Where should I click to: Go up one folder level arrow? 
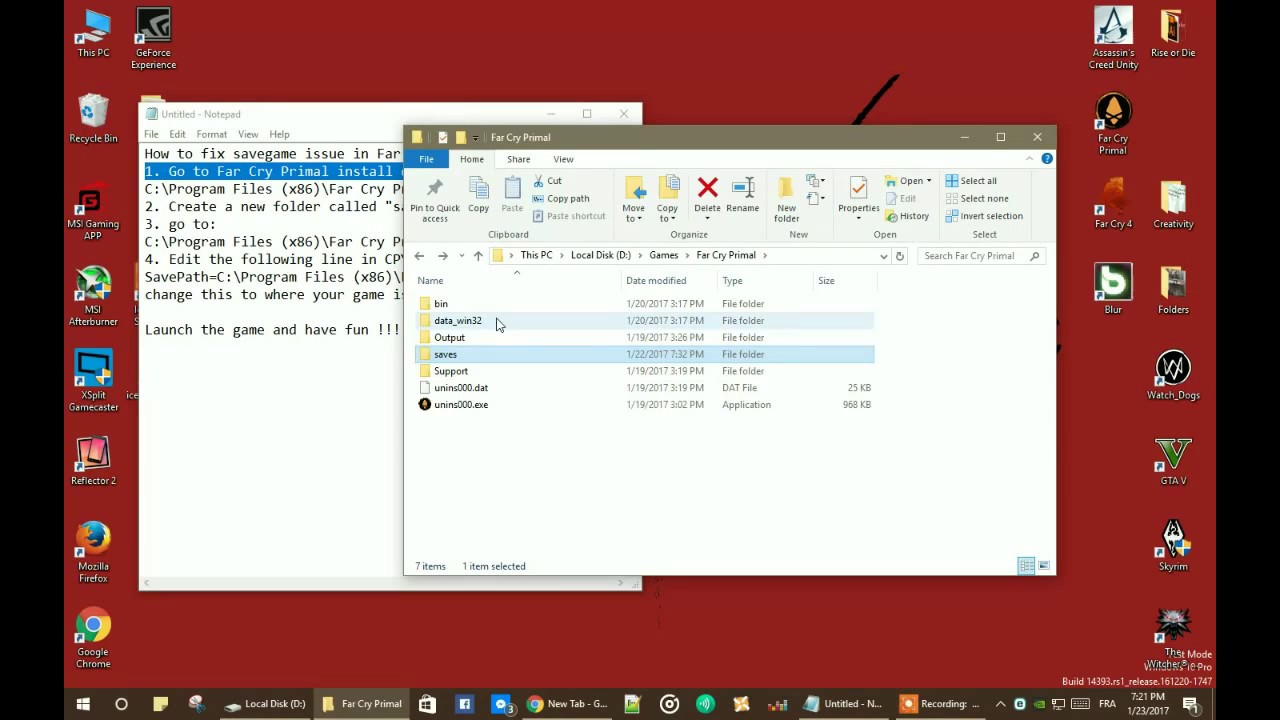click(478, 256)
